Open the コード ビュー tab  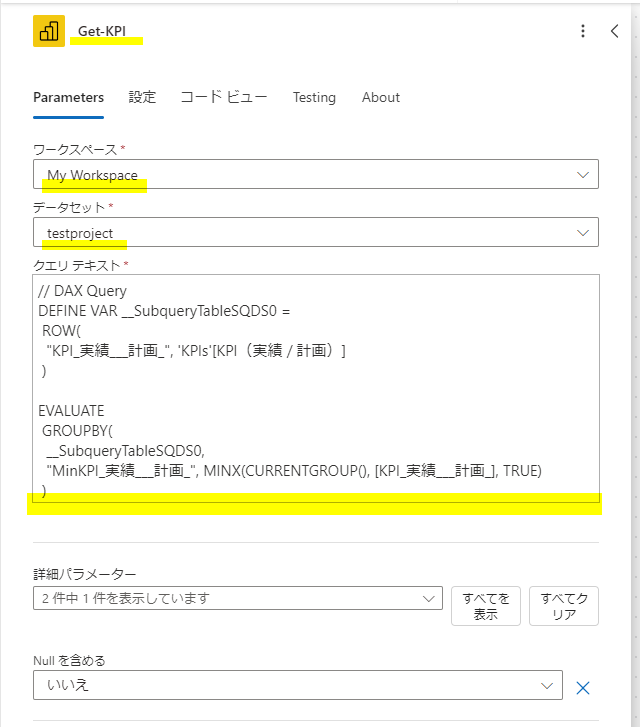[x=224, y=97]
